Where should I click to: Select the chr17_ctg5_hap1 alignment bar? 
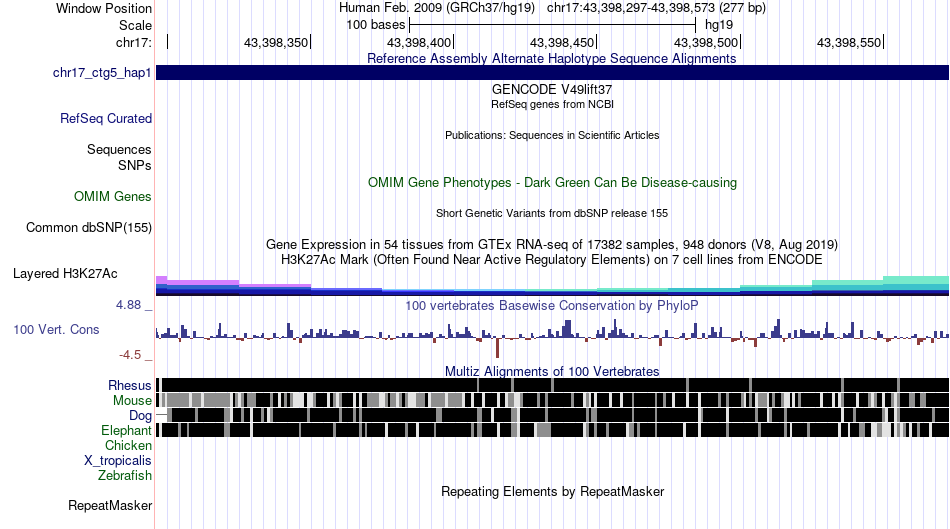553,73
